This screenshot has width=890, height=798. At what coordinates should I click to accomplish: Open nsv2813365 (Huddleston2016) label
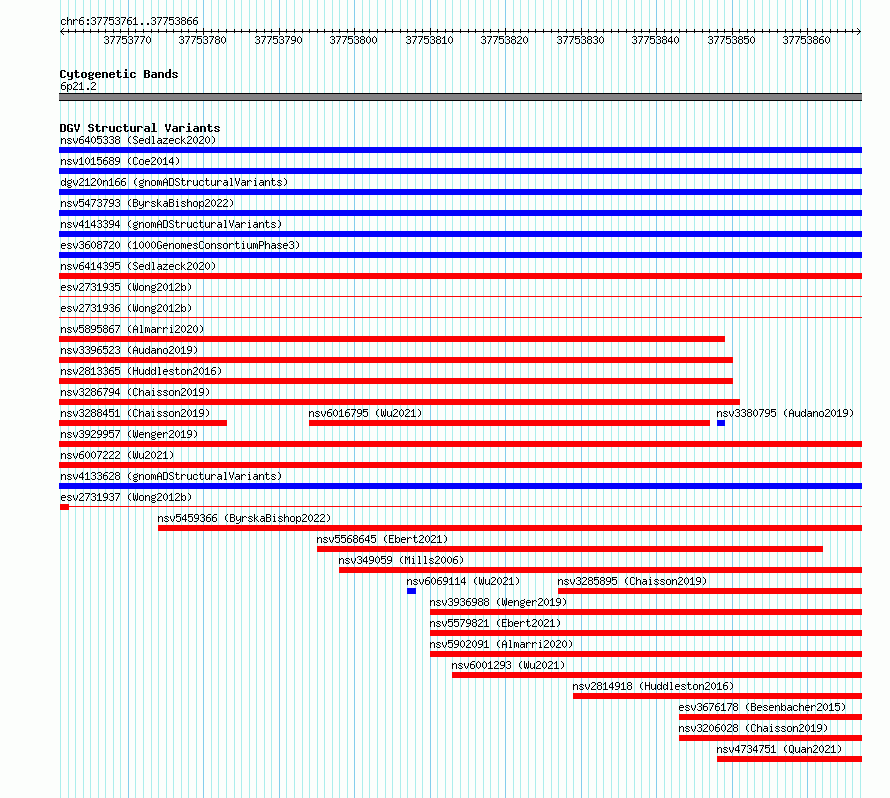[141, 371]
